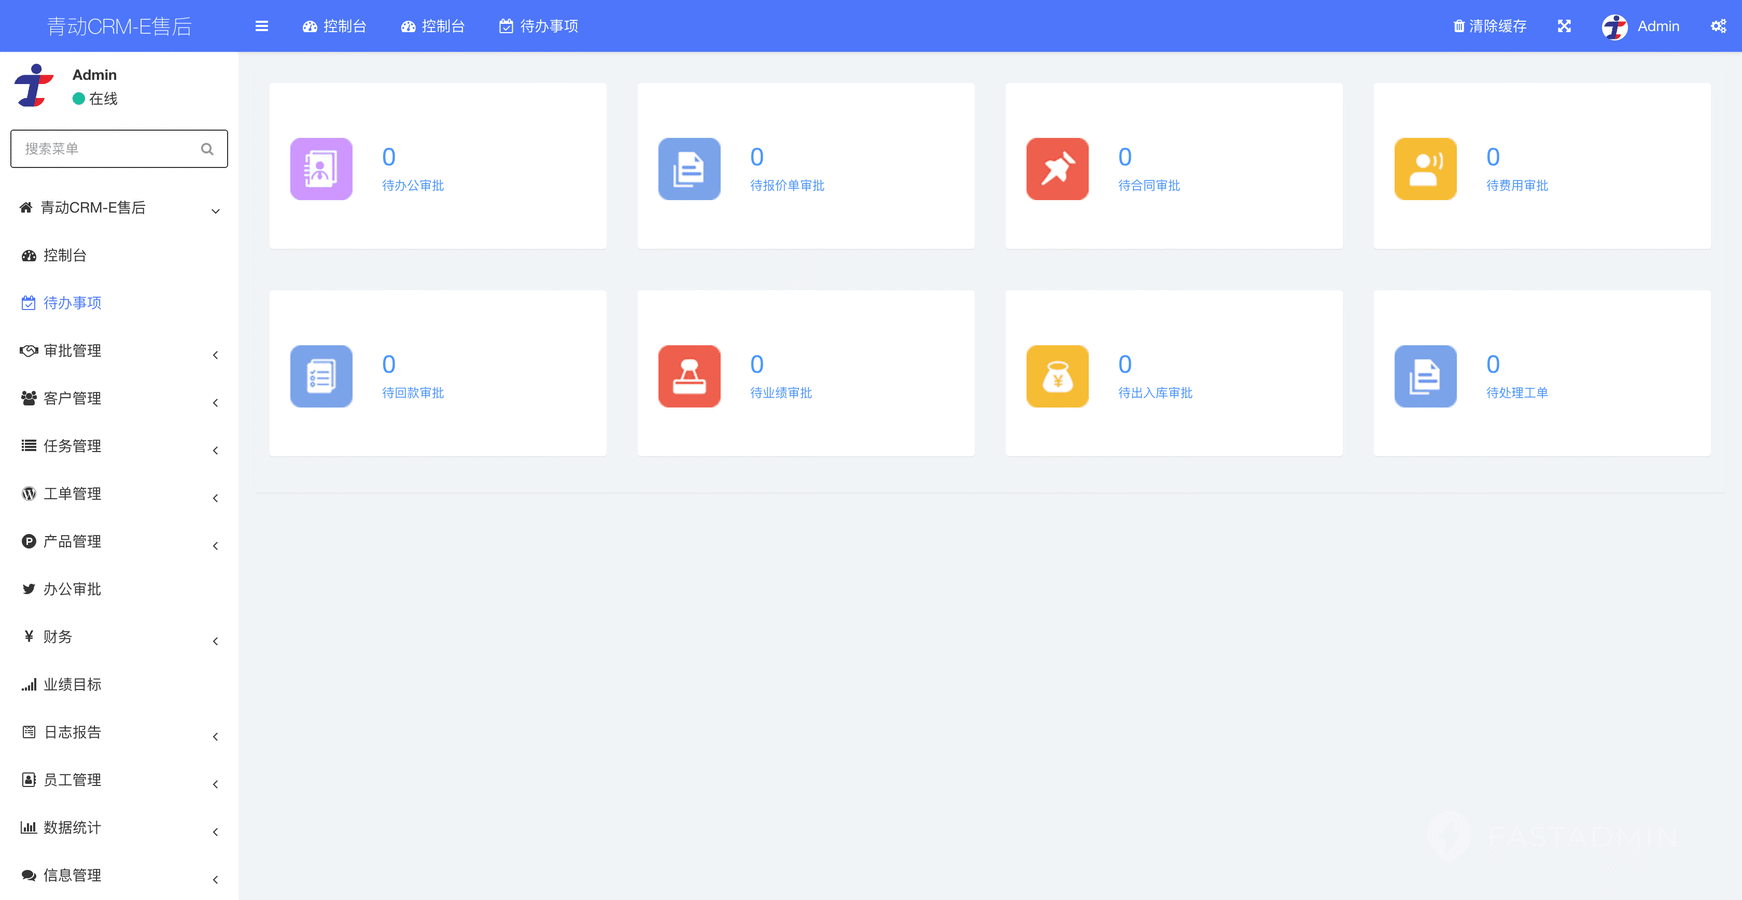Open the settings gears icon in the top right
Image resolution: width=1742 pixels, height=900 pixels.
click(1718, 26)
